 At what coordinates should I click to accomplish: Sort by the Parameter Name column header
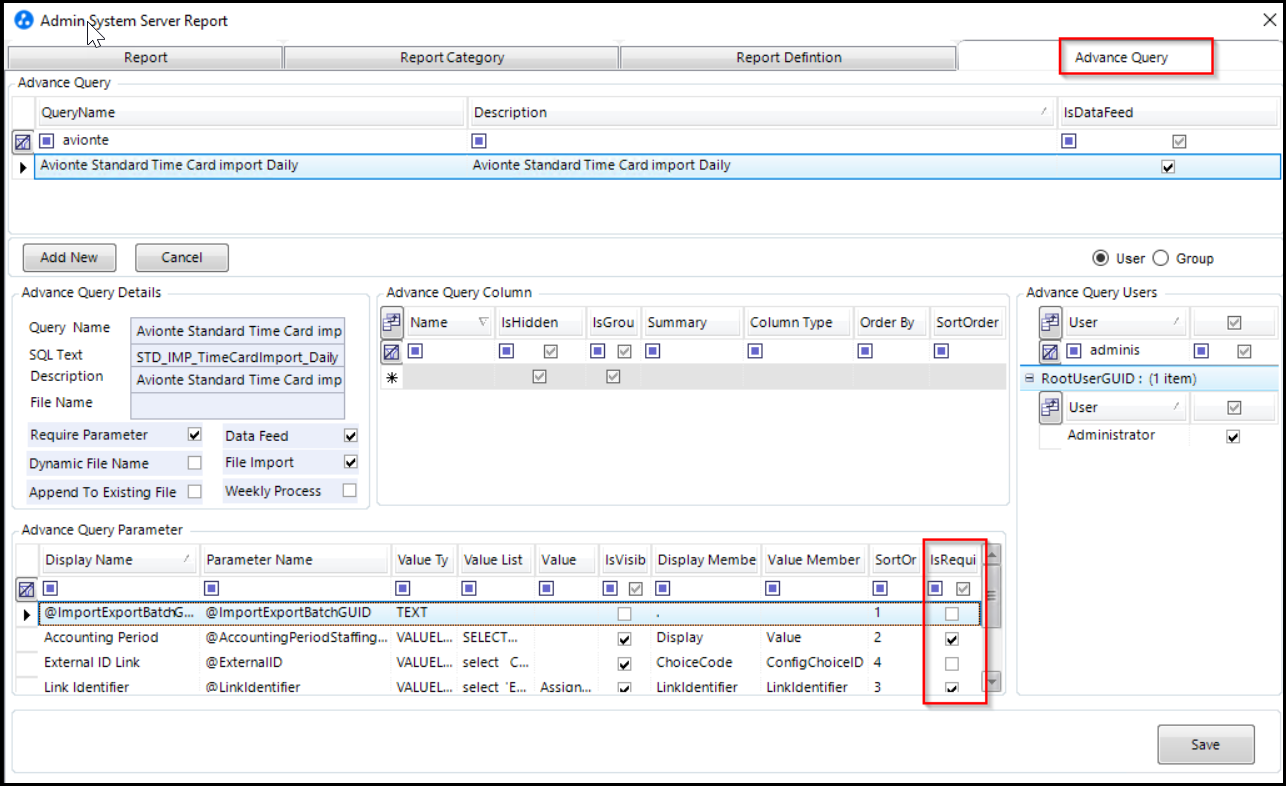[294, 560]
